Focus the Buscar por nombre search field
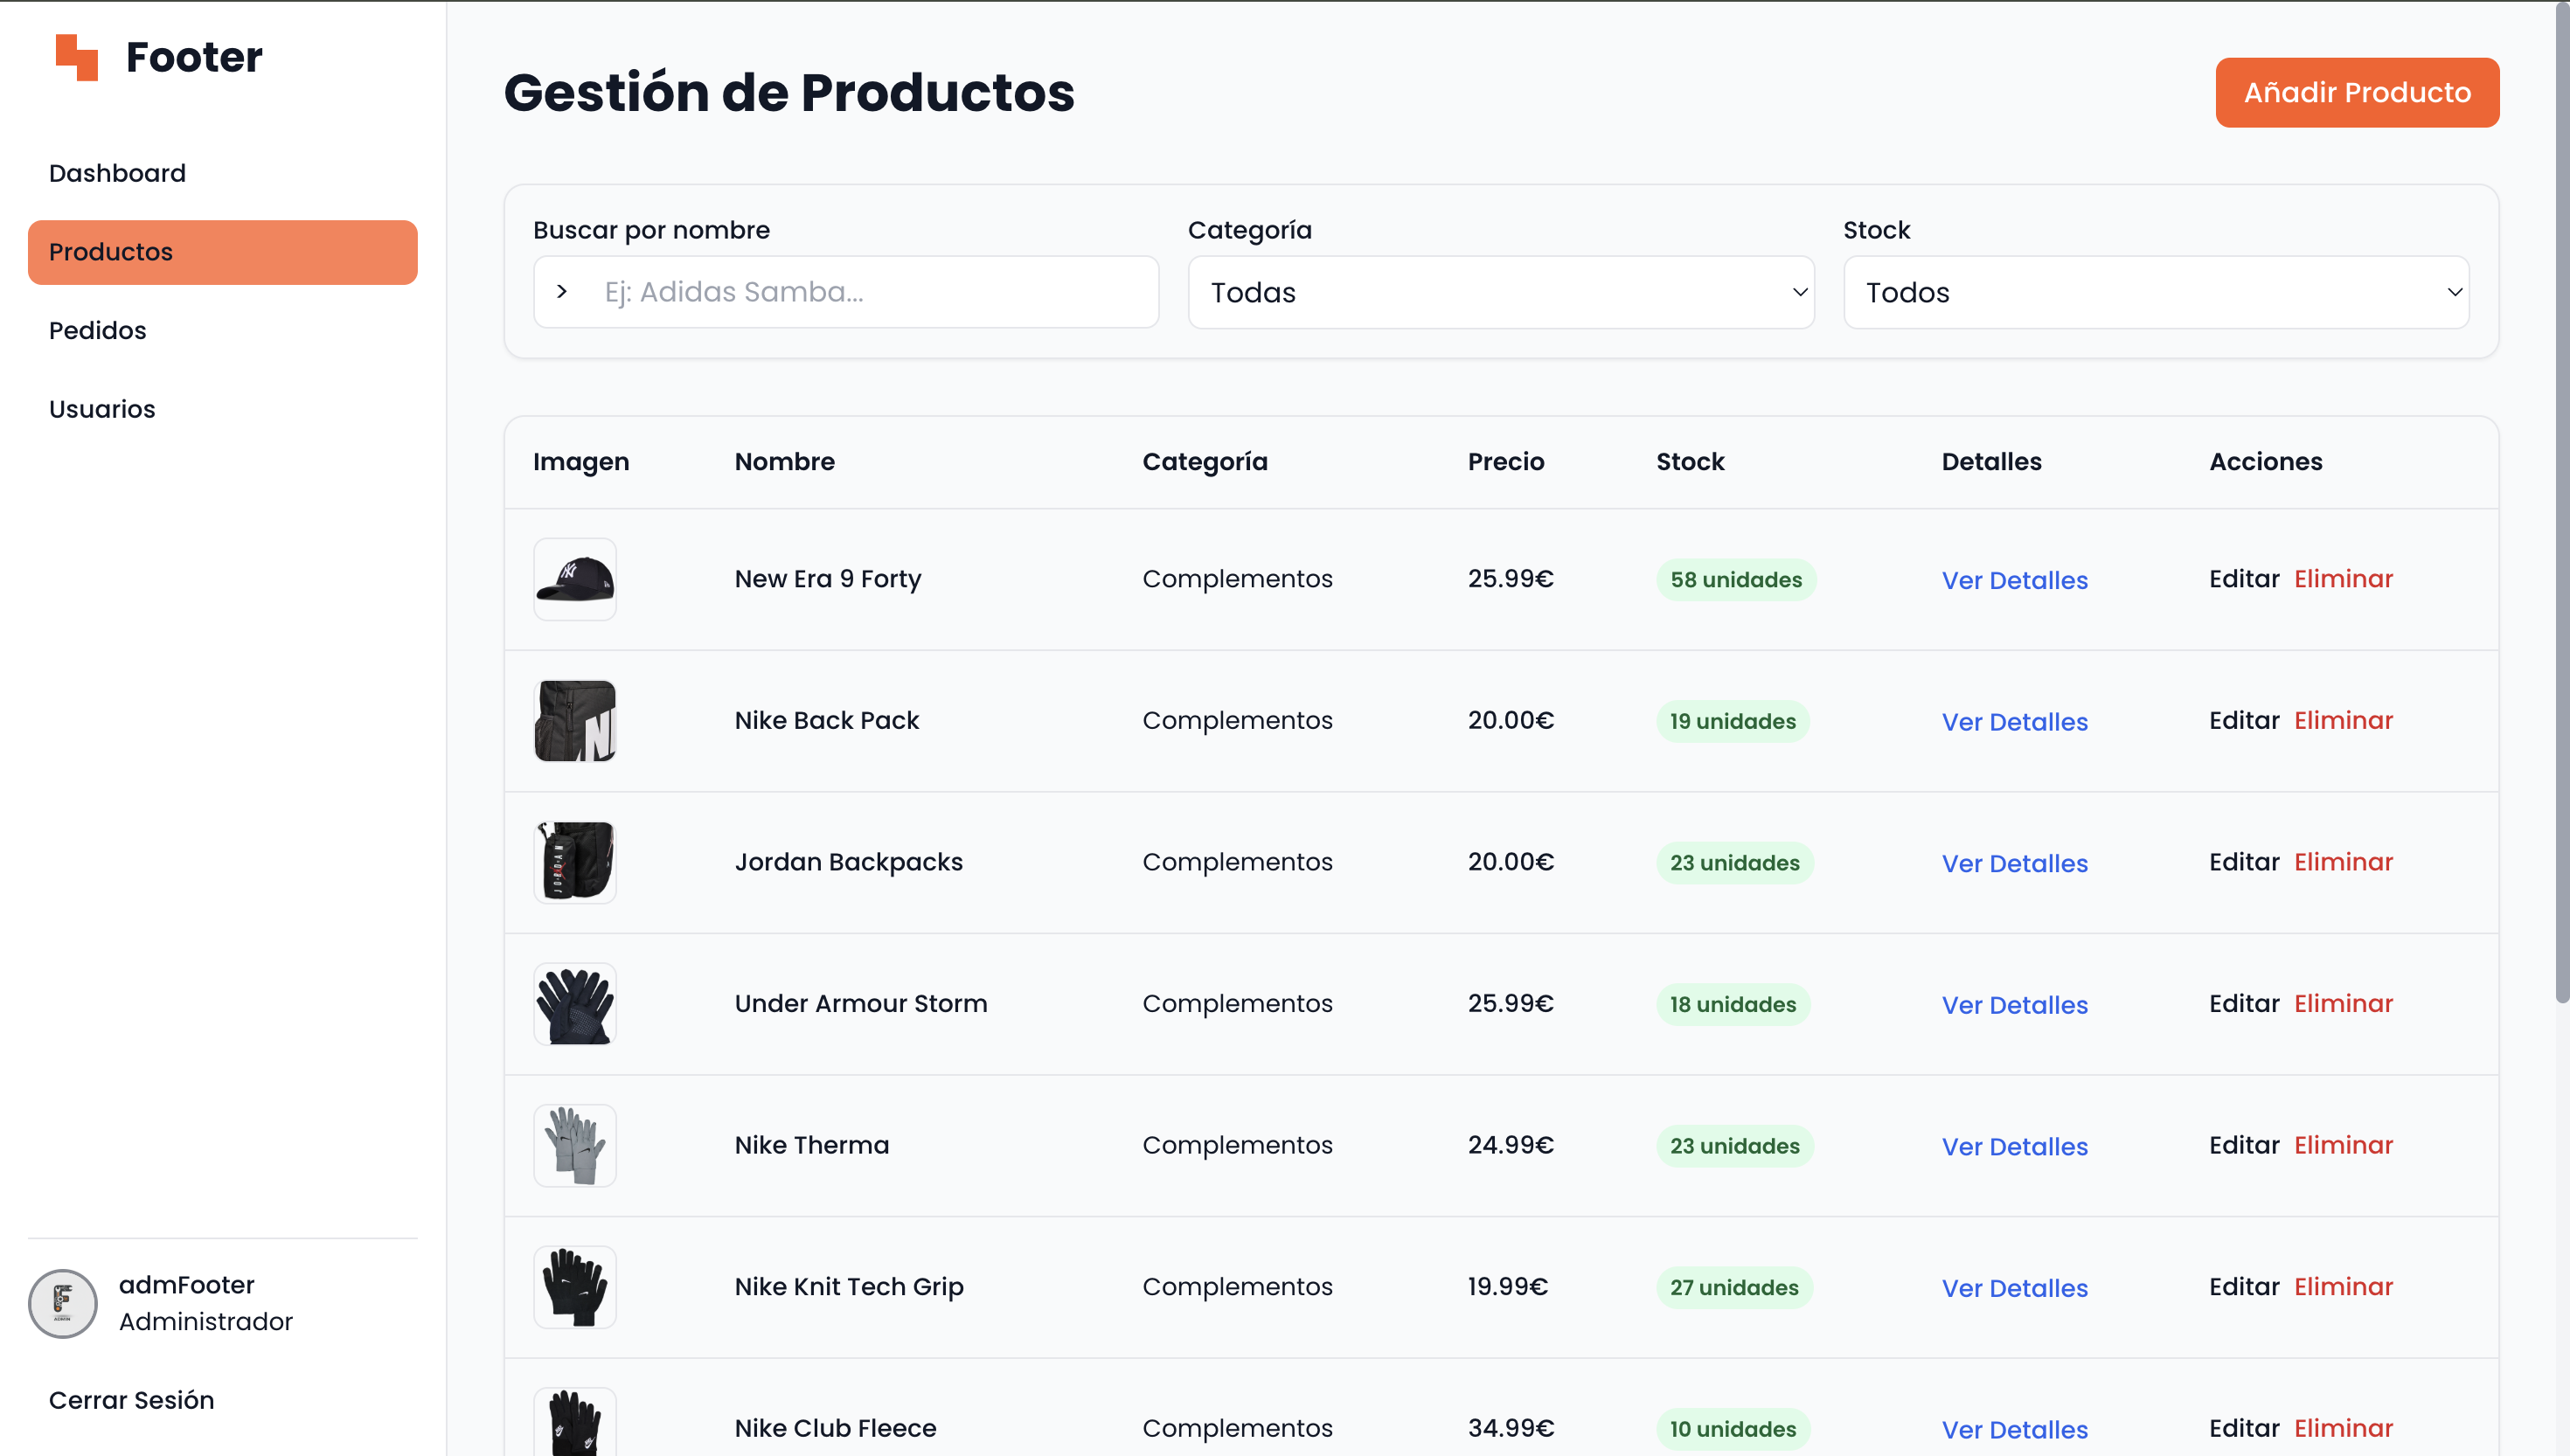The width and height of the screenshot is (2570, 1456). [x=846, y=292]
